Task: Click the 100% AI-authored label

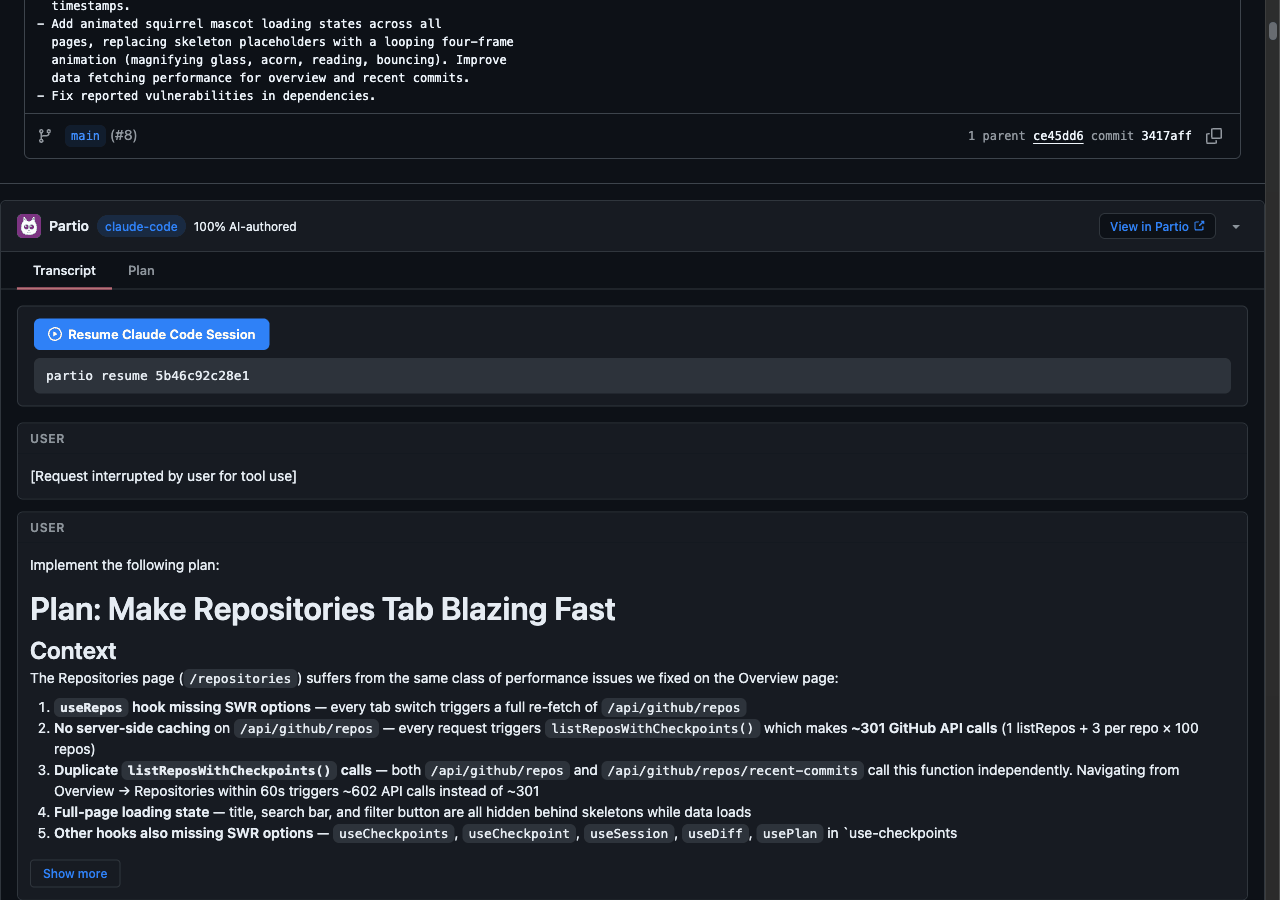Action: click(245, 226)
